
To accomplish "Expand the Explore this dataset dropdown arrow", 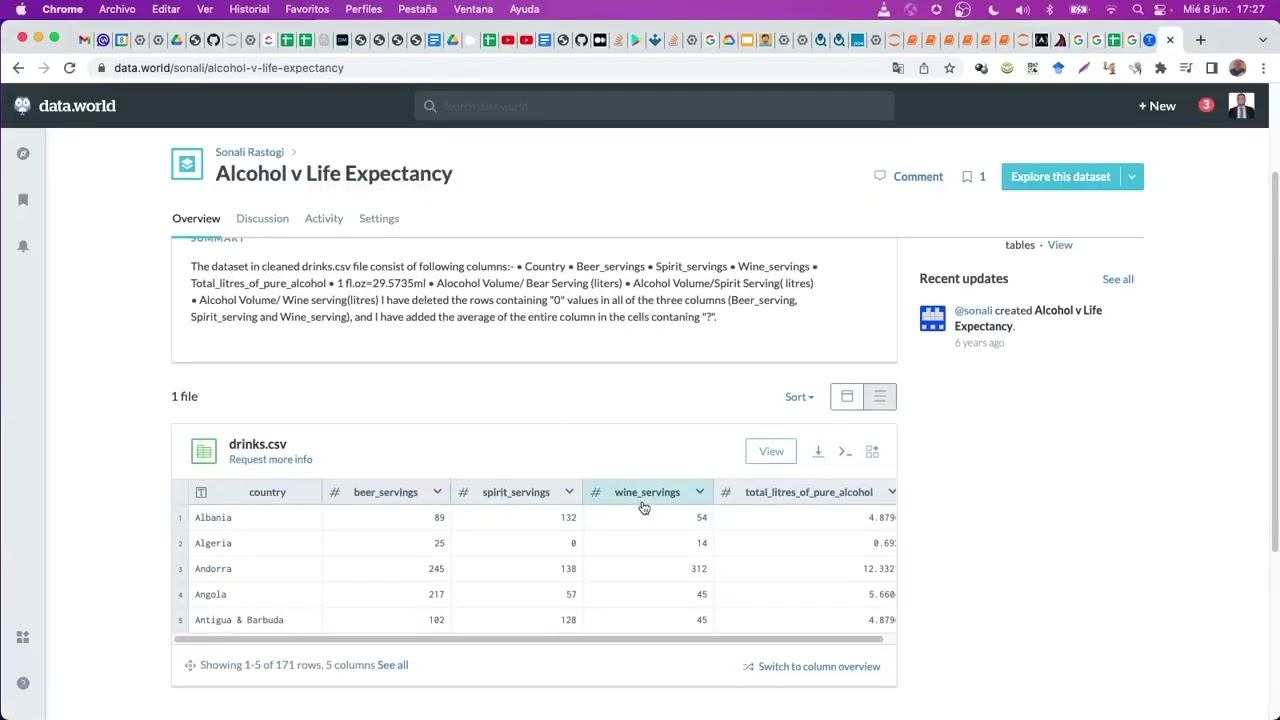I will (x=1132, y=177).
